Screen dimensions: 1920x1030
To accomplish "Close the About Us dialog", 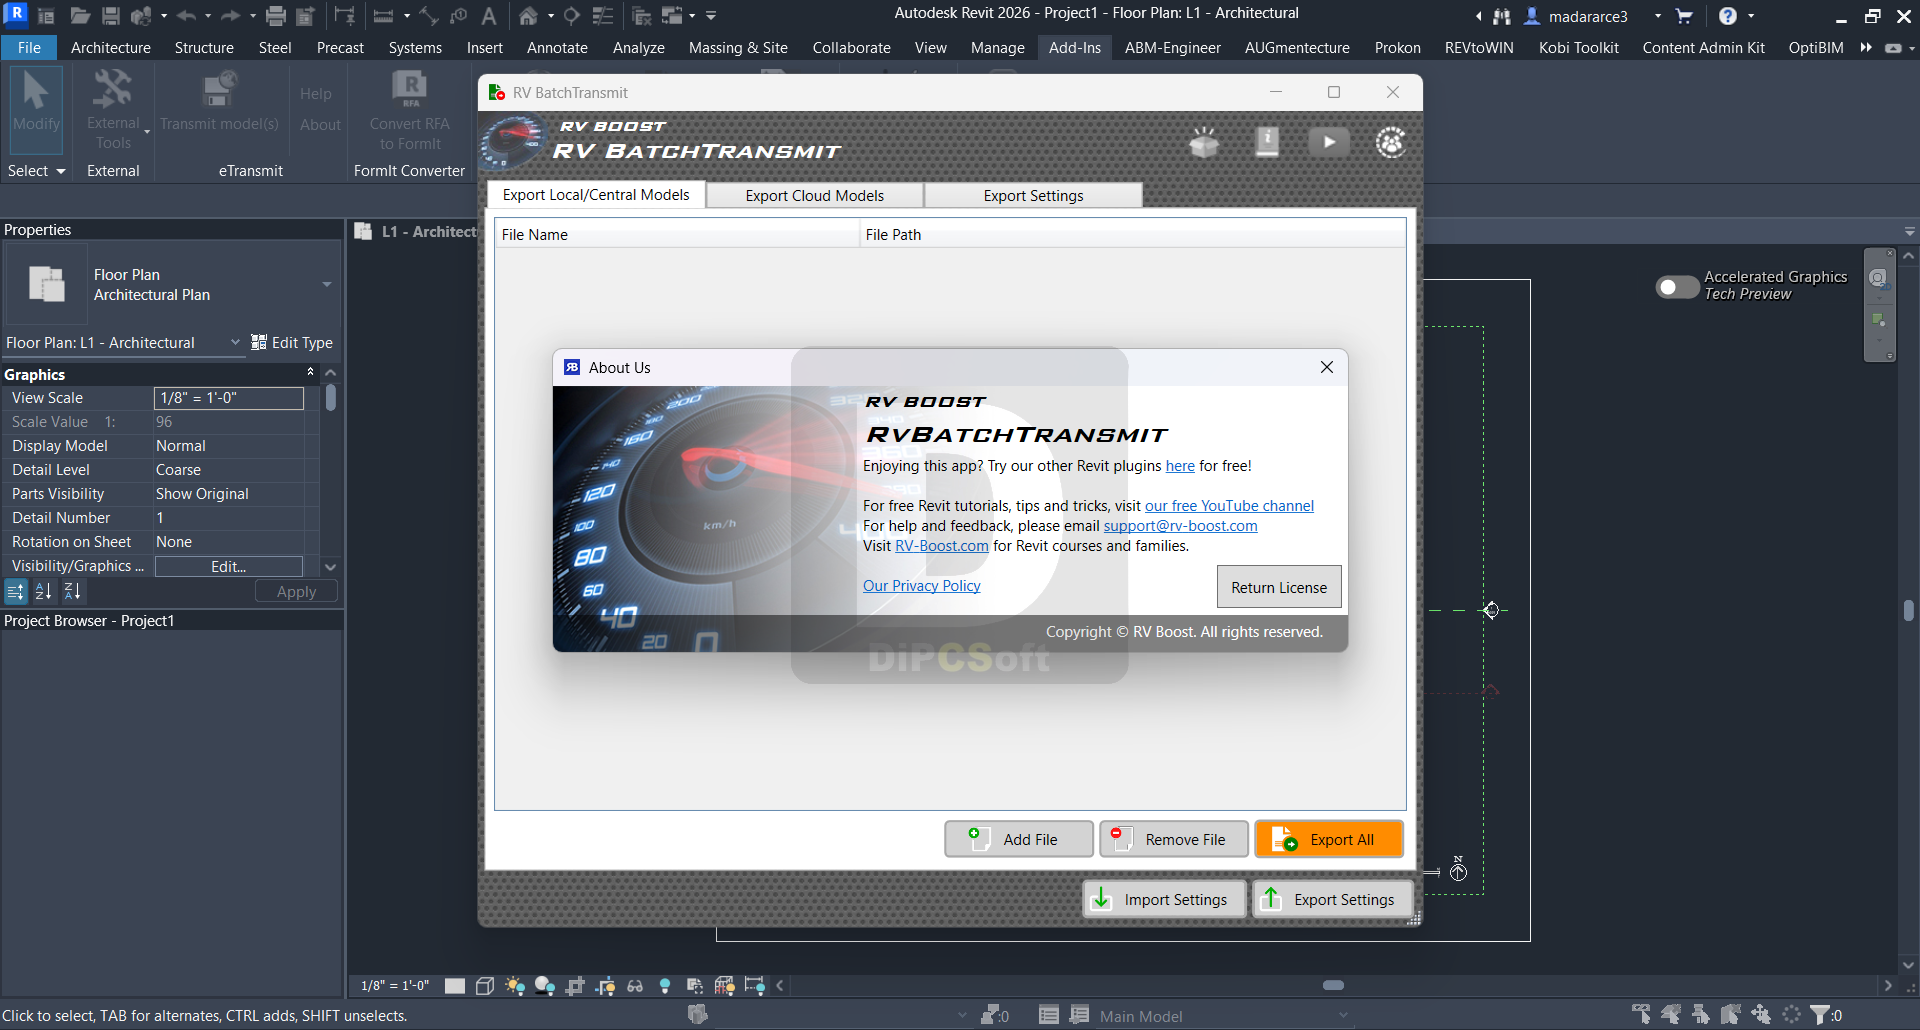I will tap(1327, 367).
